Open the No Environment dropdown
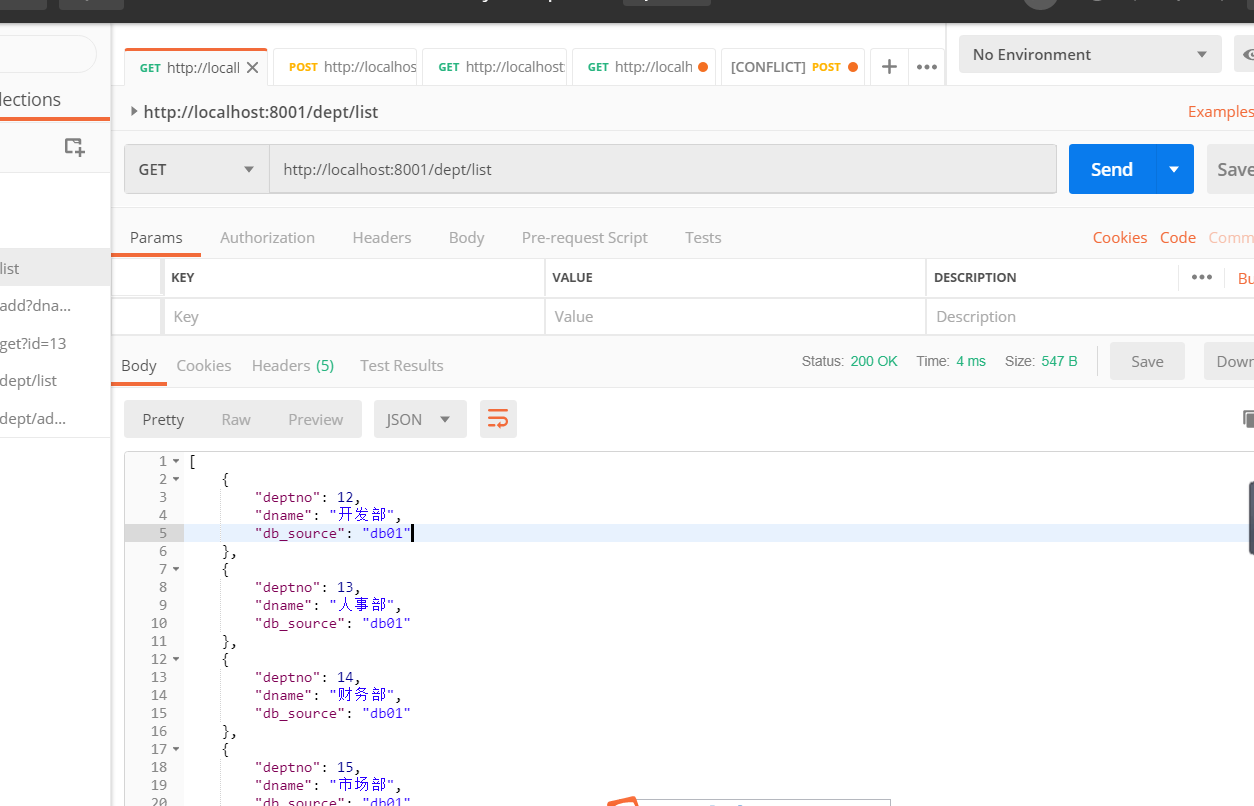This screenshot has height=806, width=1254. [x=1090, y=54]
